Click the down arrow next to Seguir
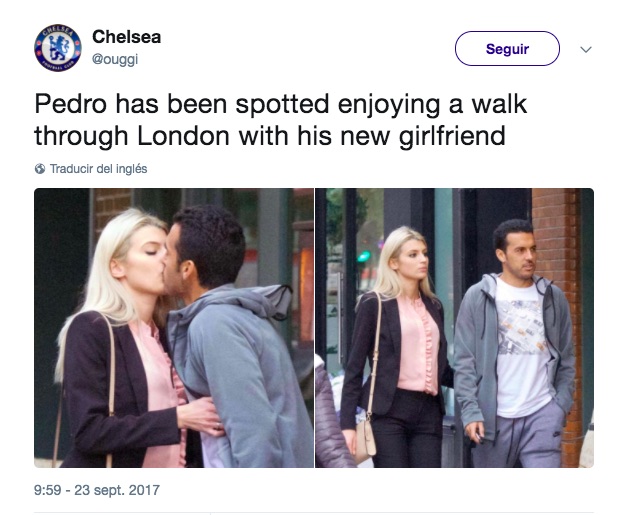626x515 pixels. pos(586,50)
